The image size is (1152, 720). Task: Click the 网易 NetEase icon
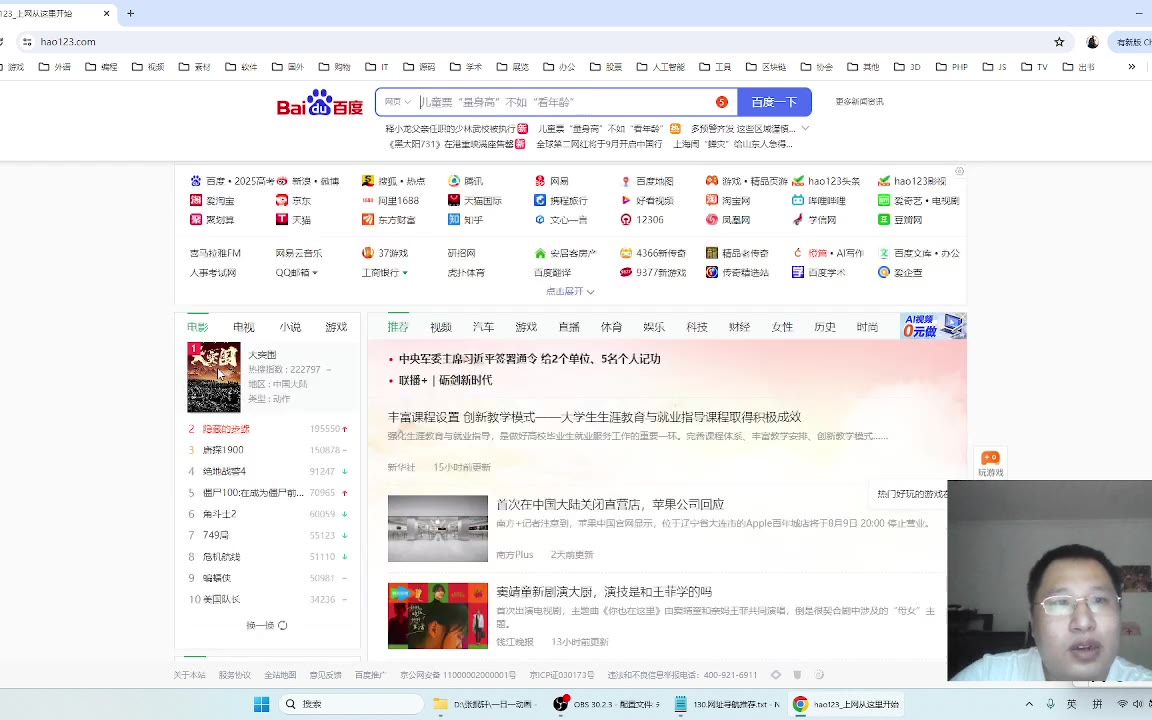(540, 181)
